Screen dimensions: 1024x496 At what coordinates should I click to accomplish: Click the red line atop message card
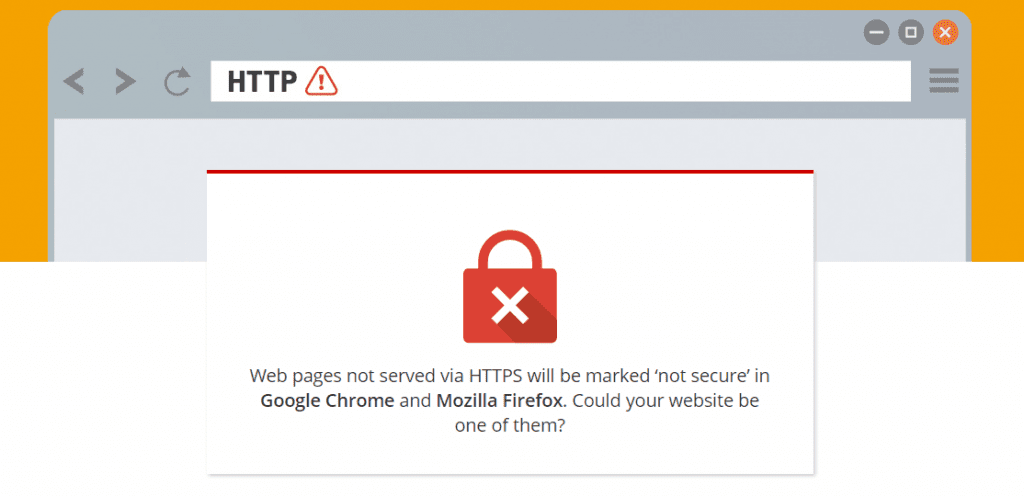click(510, 172)
